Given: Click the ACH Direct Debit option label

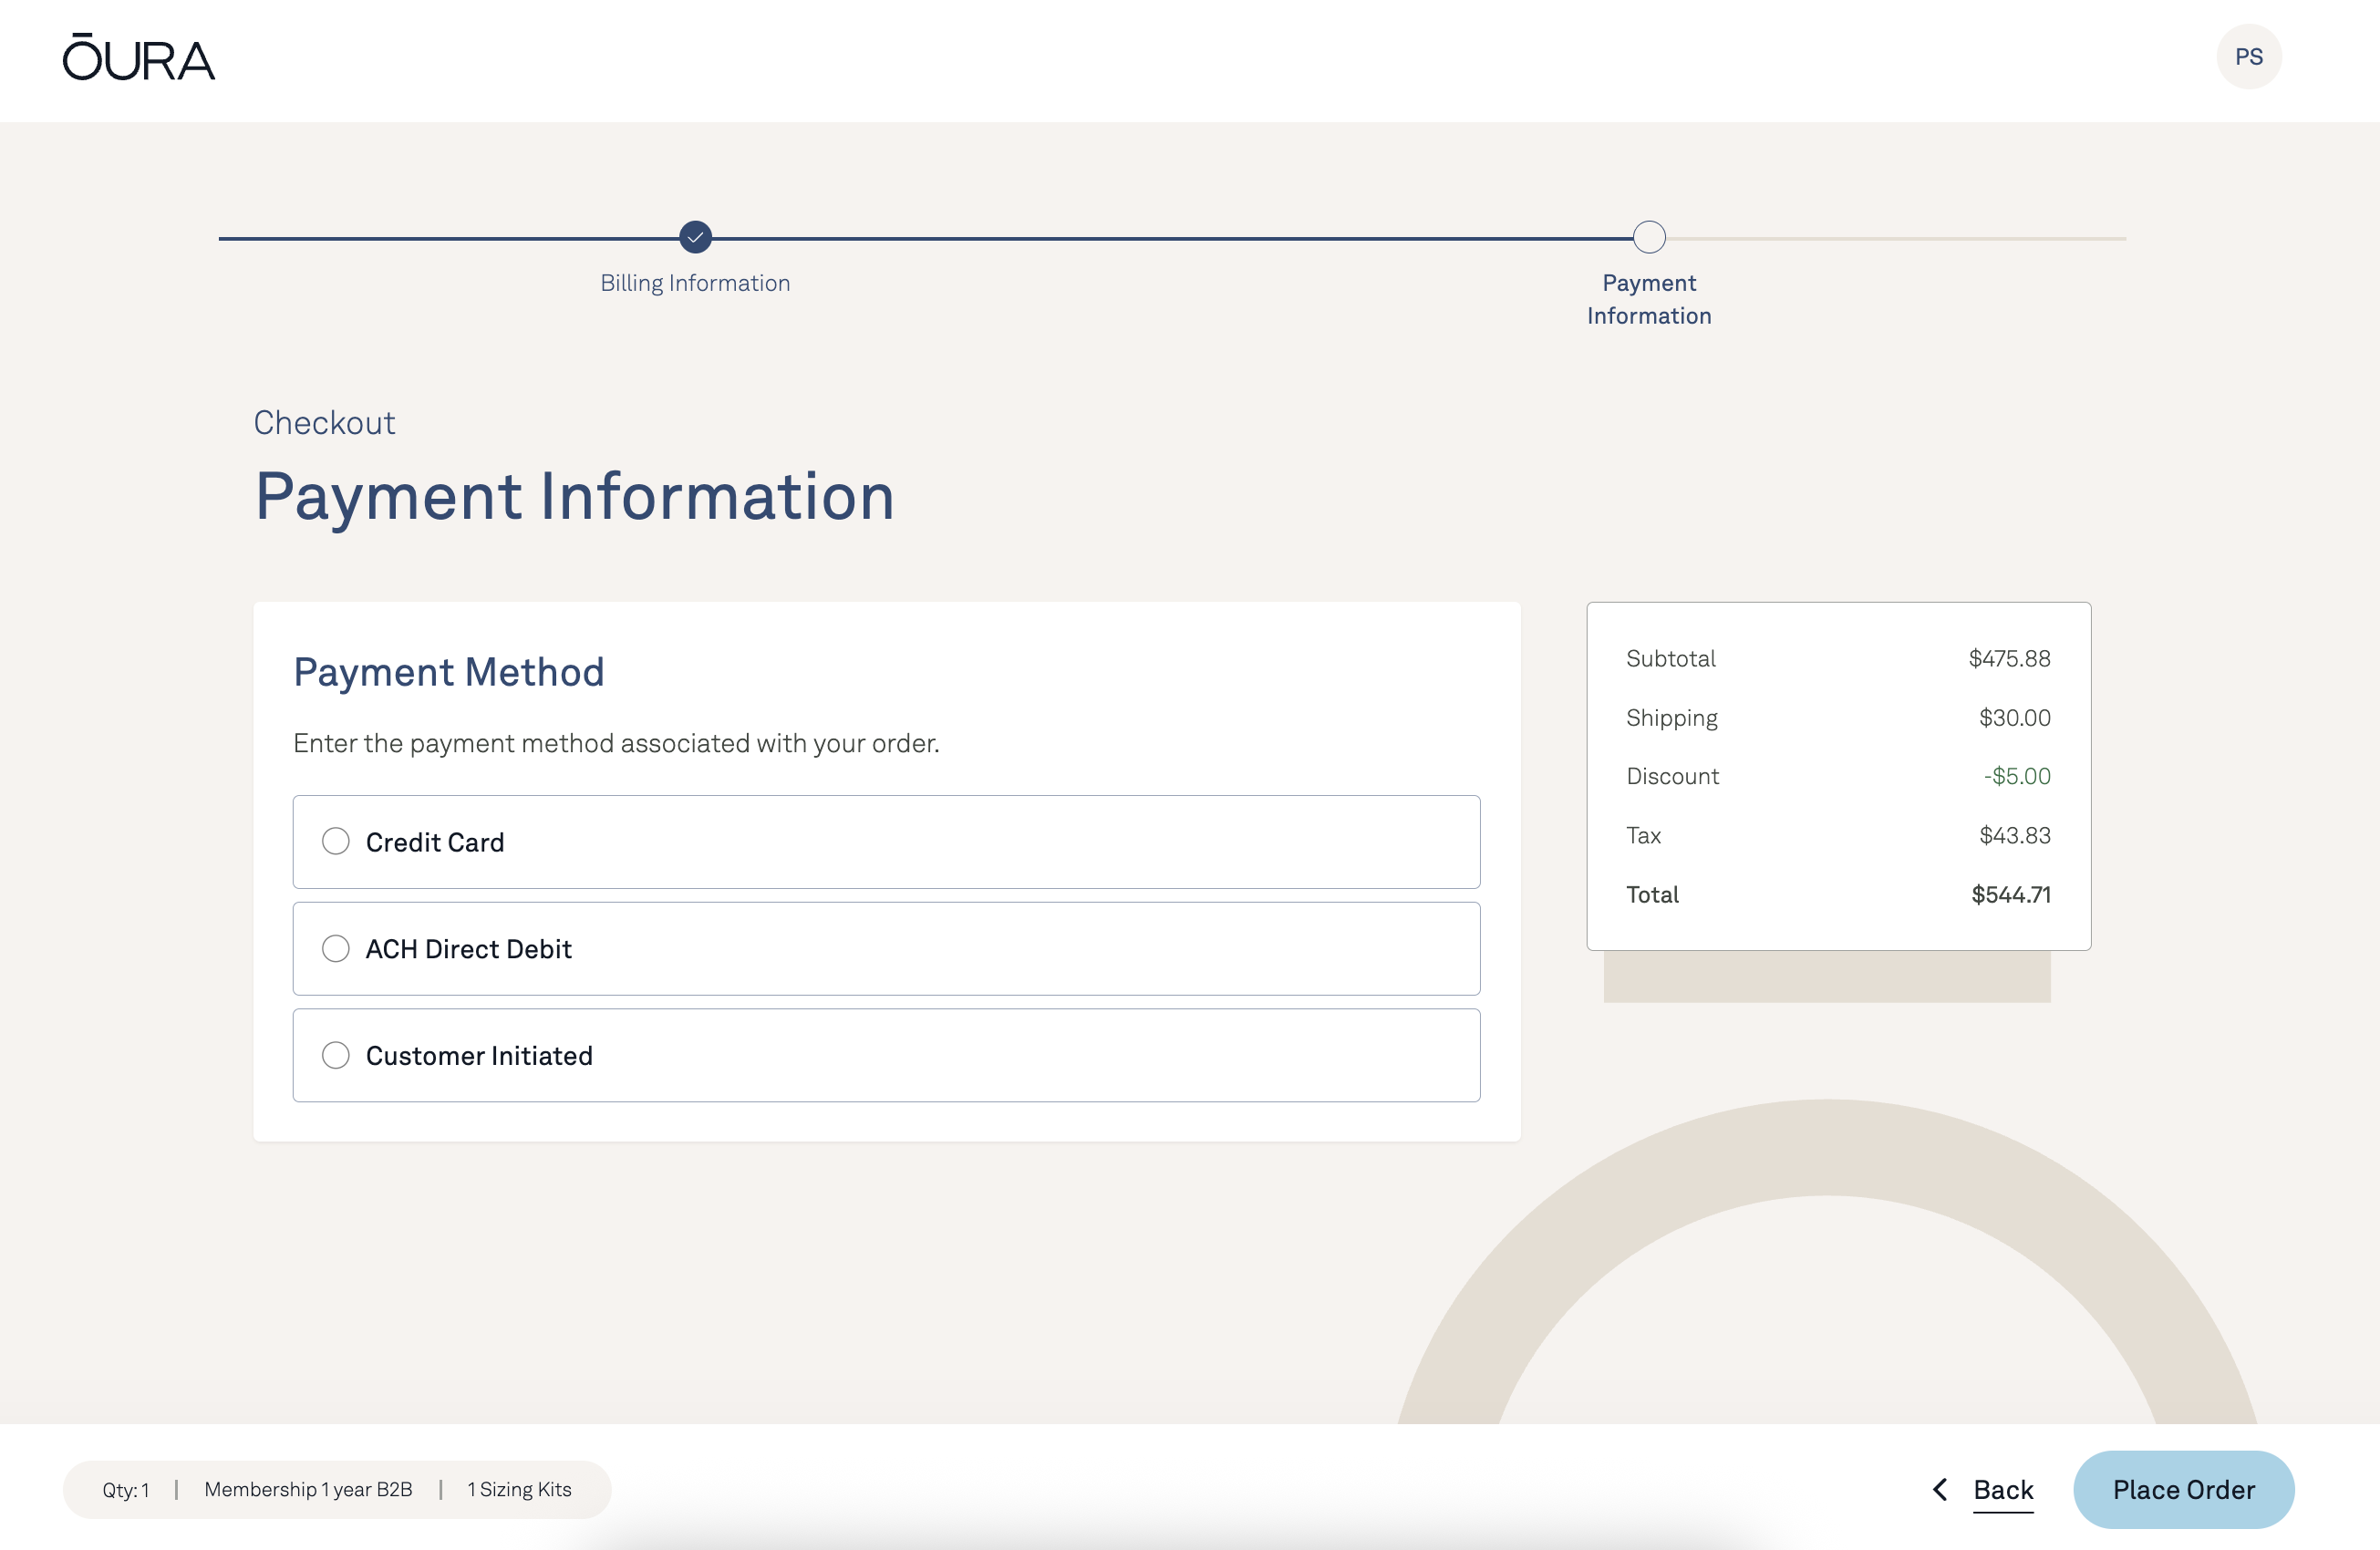Looking at the screenshot, I should 469,949.
